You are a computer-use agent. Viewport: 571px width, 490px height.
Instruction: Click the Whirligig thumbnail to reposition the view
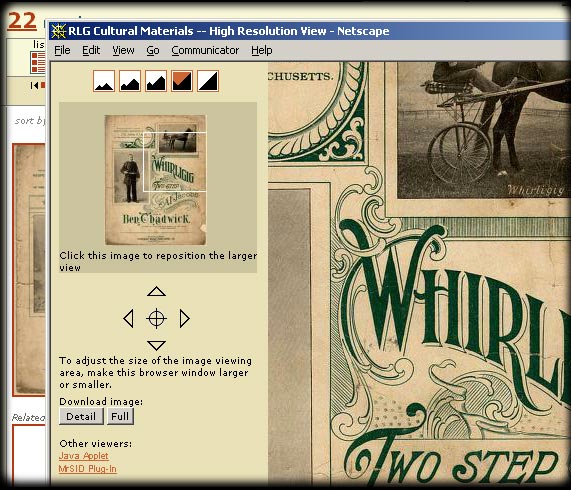(155, 180)
